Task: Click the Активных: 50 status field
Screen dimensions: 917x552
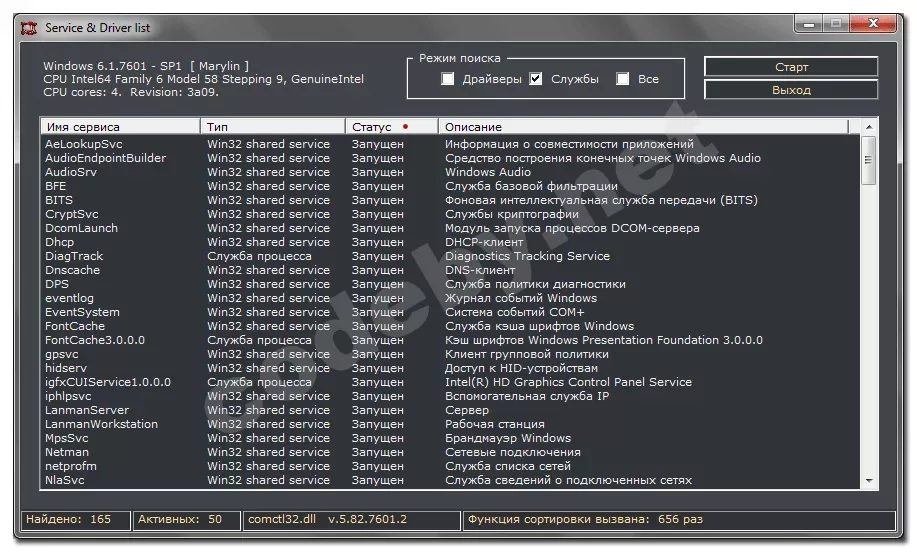Action: [x=187, y=519]
